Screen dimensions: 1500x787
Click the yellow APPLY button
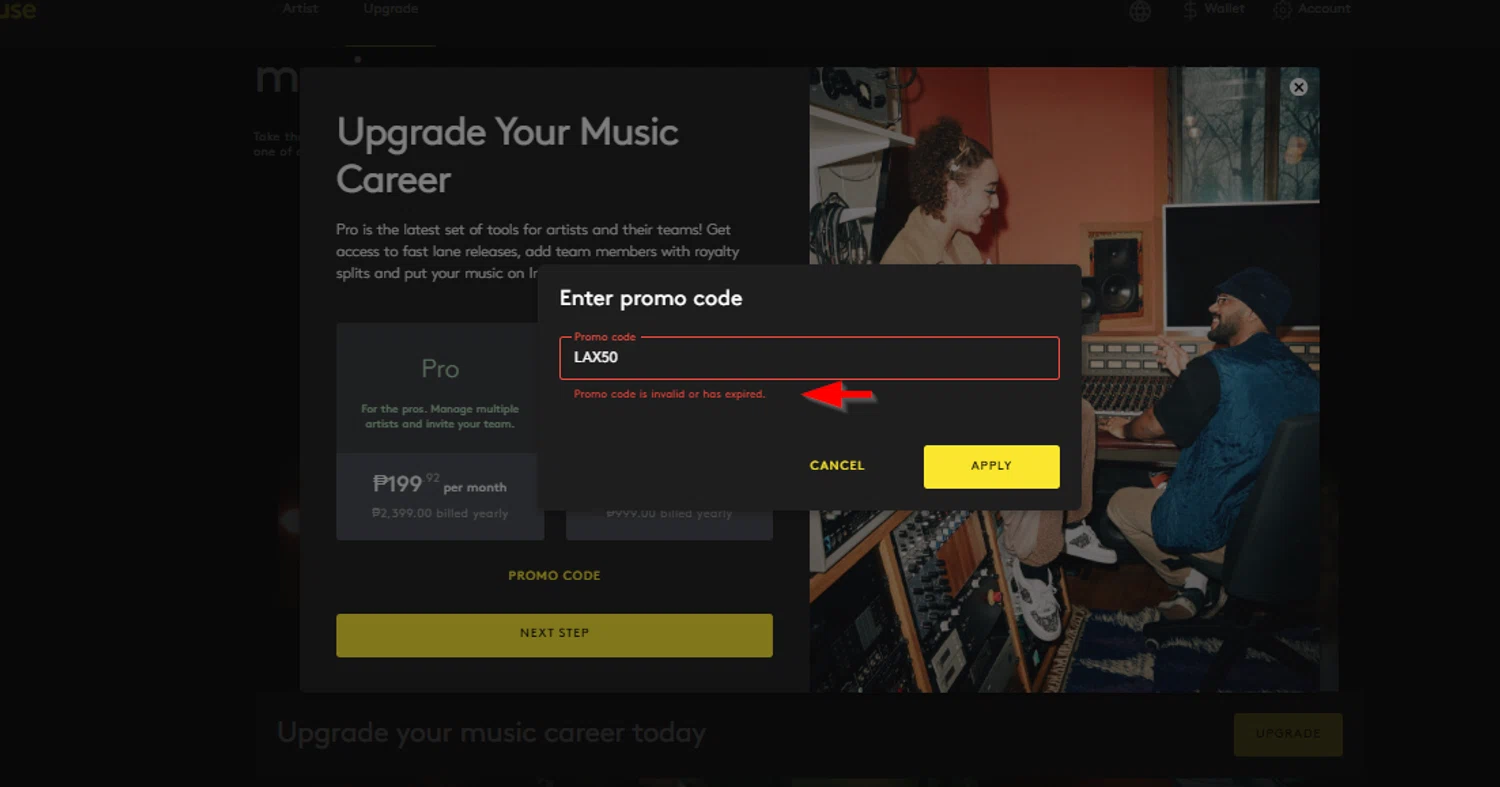[x=991, y=467]
